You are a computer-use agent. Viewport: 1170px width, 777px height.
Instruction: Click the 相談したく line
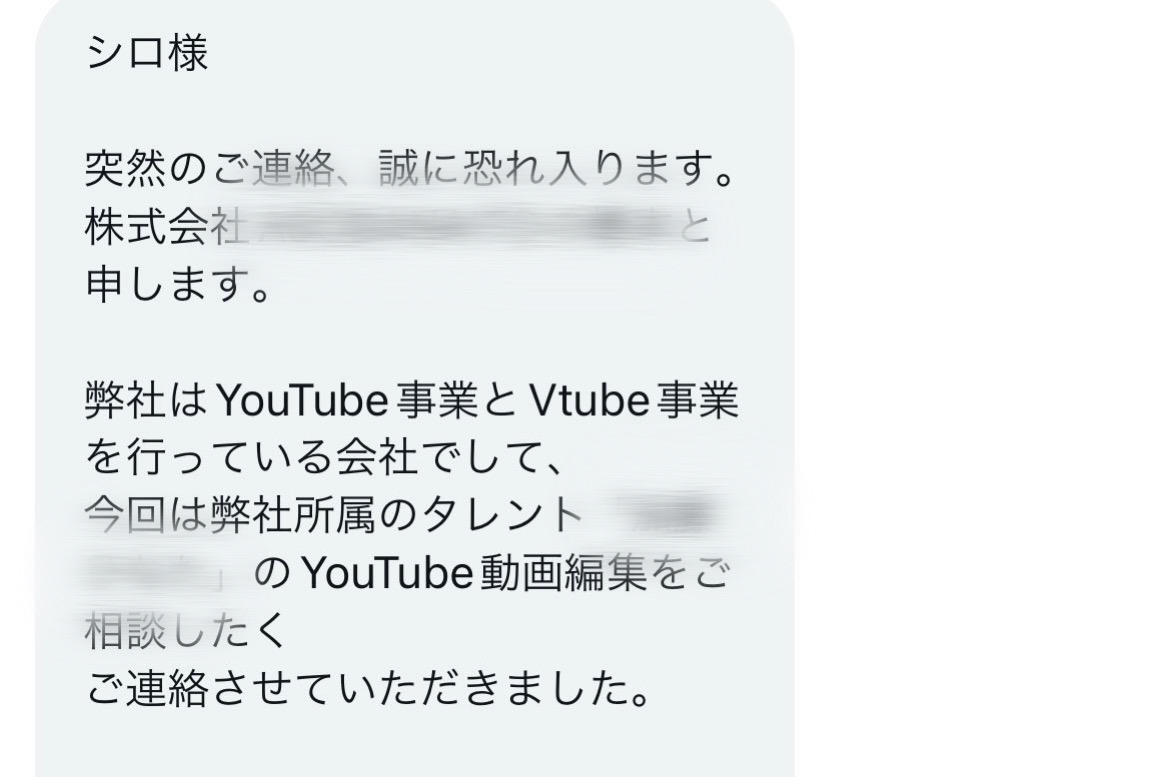tap(186, 631)
